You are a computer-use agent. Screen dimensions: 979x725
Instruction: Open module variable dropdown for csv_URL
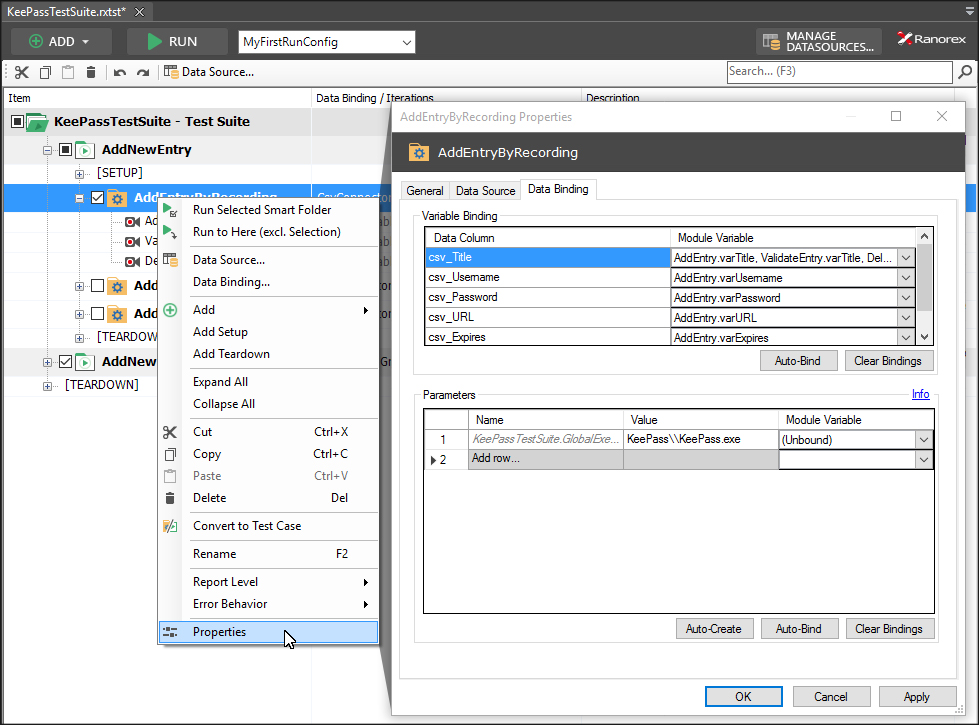[906, 318]
